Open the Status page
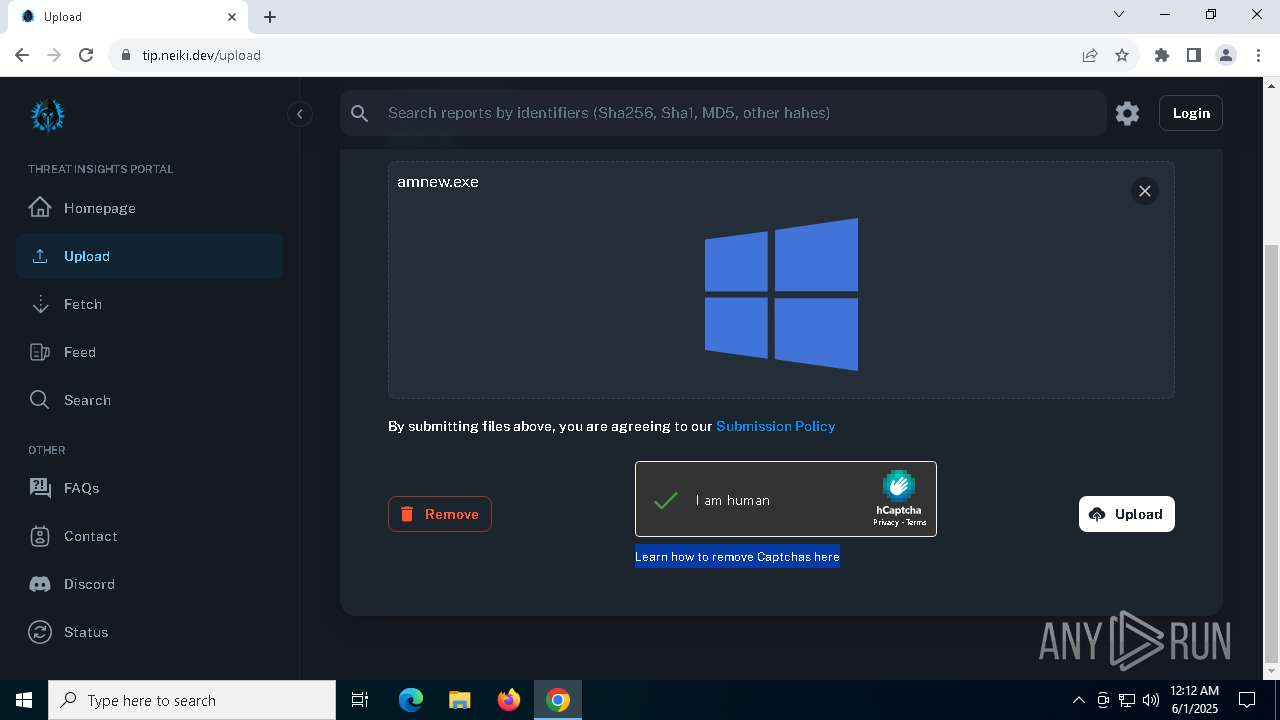 [149, 632]
